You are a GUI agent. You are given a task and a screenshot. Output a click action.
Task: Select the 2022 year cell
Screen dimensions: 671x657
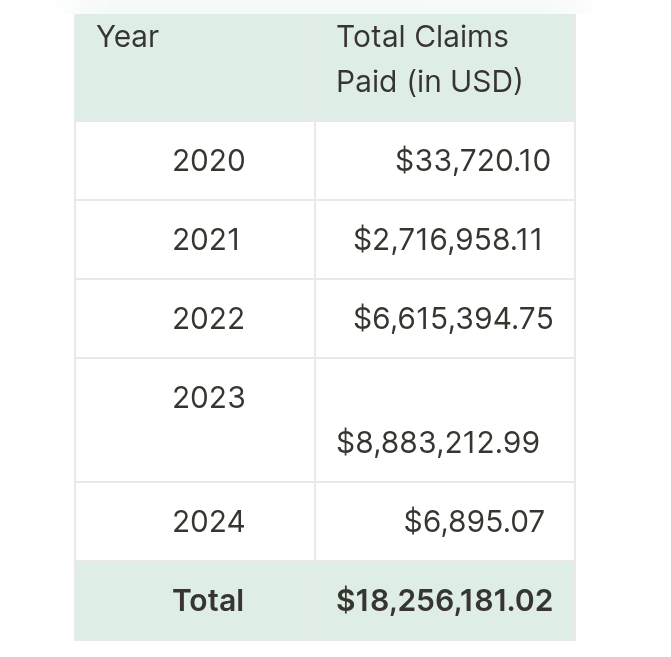[208, 319]
